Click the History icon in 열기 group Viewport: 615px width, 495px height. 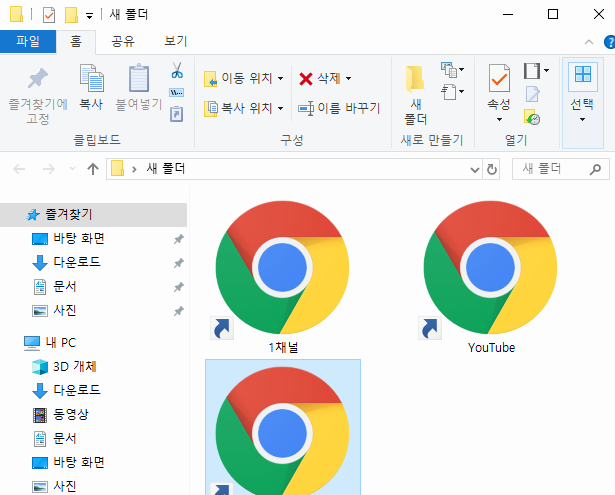(x=532, y=117)
